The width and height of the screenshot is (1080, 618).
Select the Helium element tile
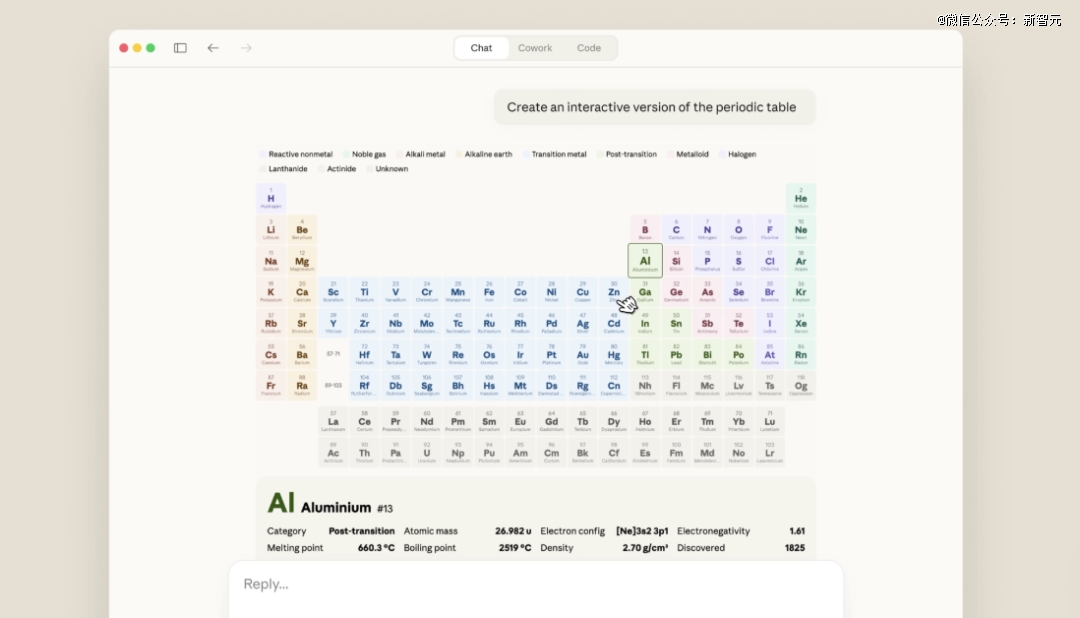click(801, 199)
